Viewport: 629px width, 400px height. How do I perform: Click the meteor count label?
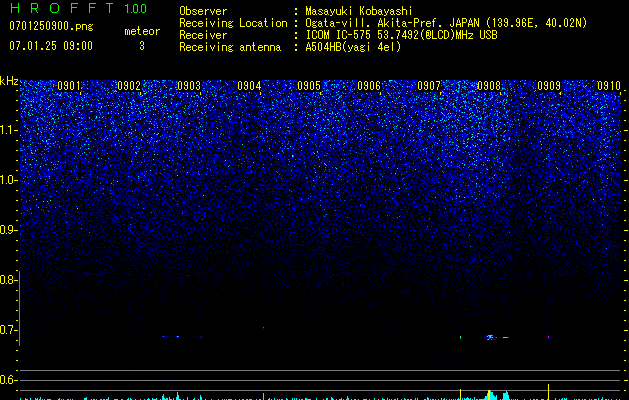click(x=142, y=31)
